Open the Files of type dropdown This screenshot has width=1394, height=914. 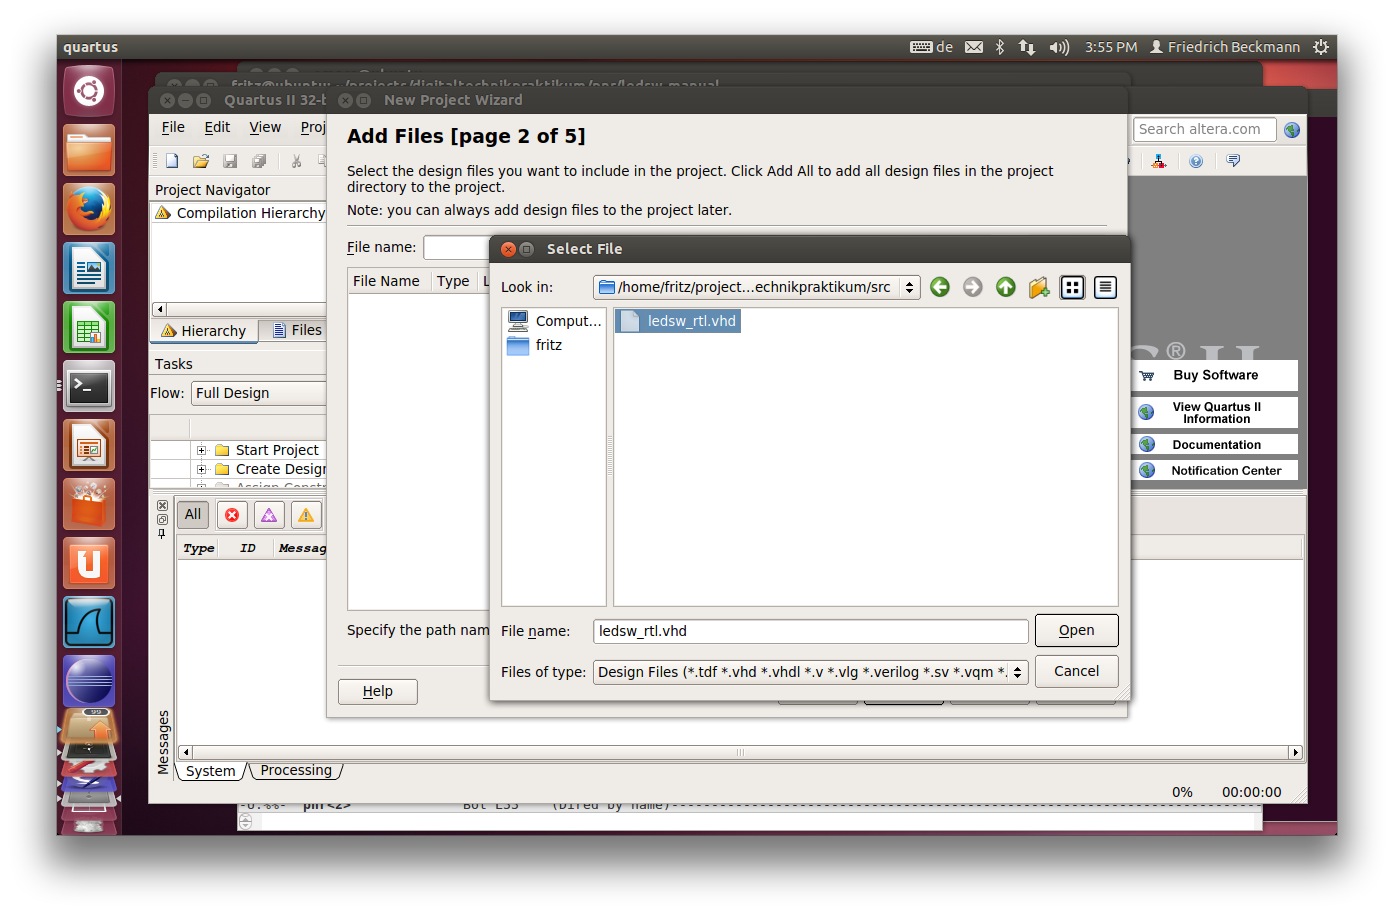pos(810,672)
